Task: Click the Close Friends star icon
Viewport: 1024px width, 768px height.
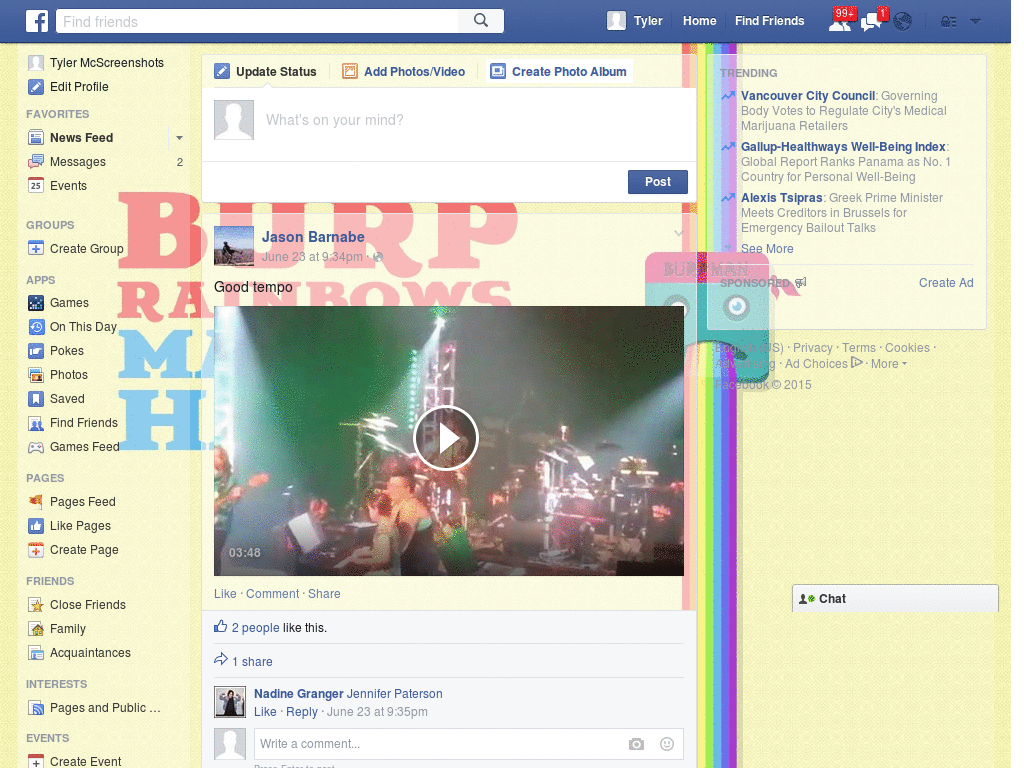Action: (36, 605)
